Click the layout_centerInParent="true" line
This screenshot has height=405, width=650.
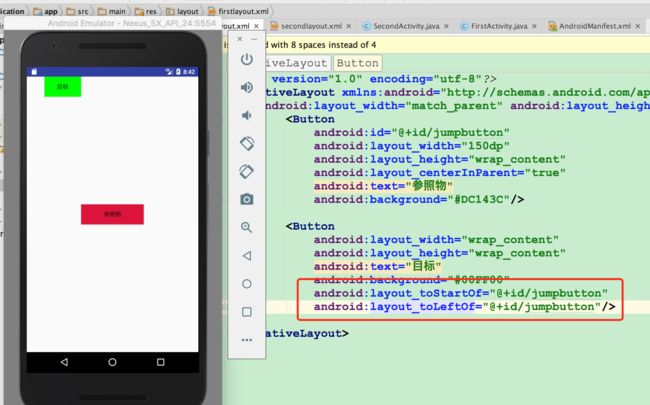pos(440,172)
